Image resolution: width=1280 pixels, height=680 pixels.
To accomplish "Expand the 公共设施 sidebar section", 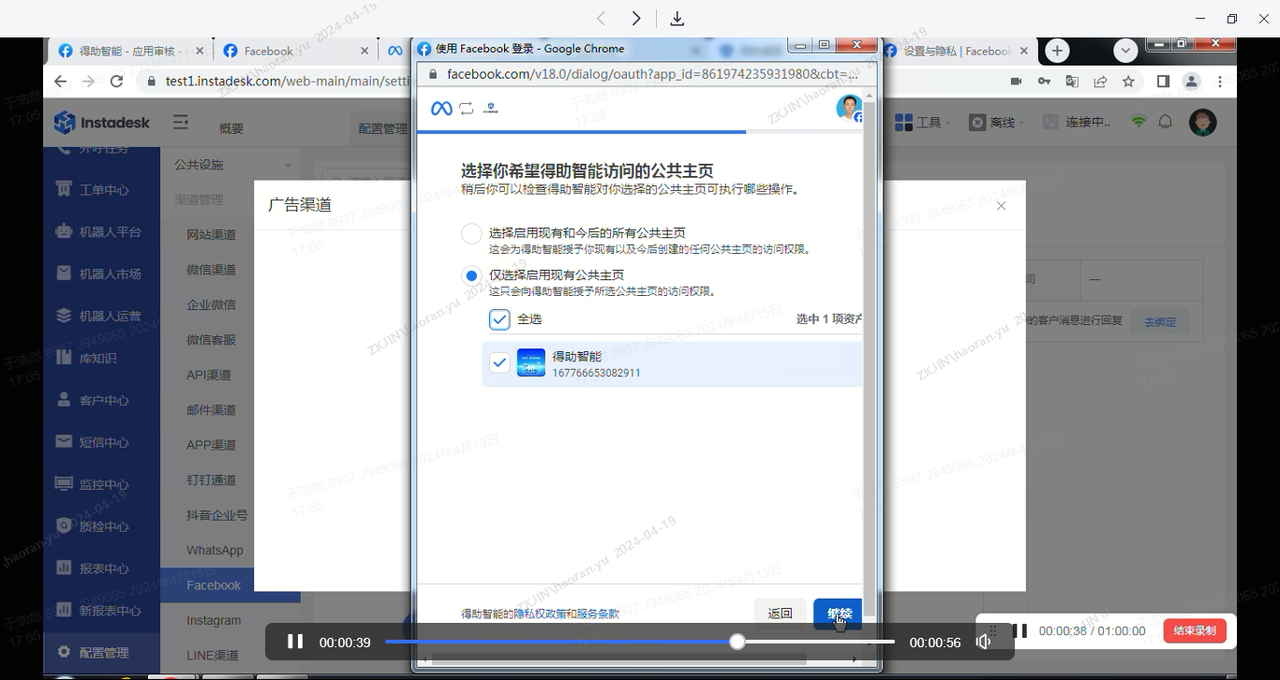I will (232, 164).
